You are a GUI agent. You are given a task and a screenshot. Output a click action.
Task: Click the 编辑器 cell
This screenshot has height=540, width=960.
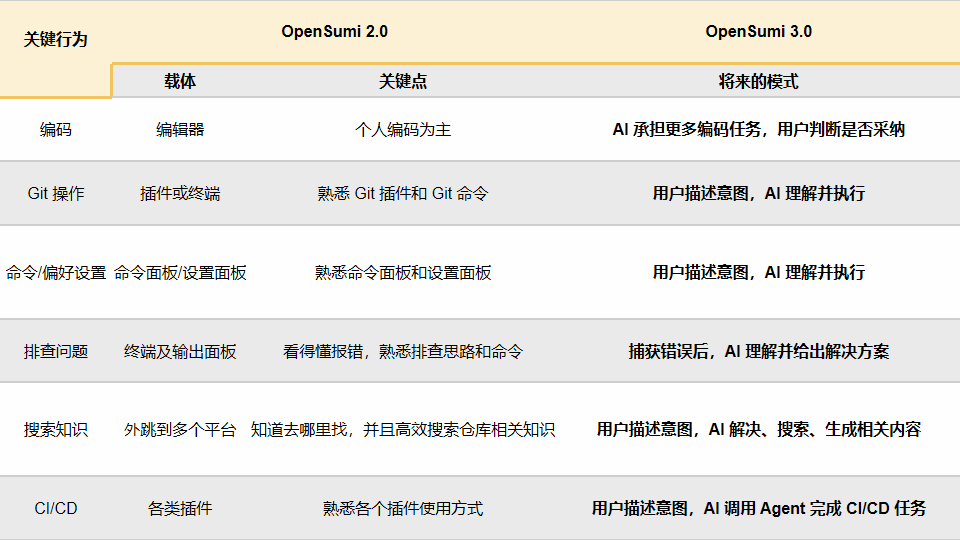point(180,130)
